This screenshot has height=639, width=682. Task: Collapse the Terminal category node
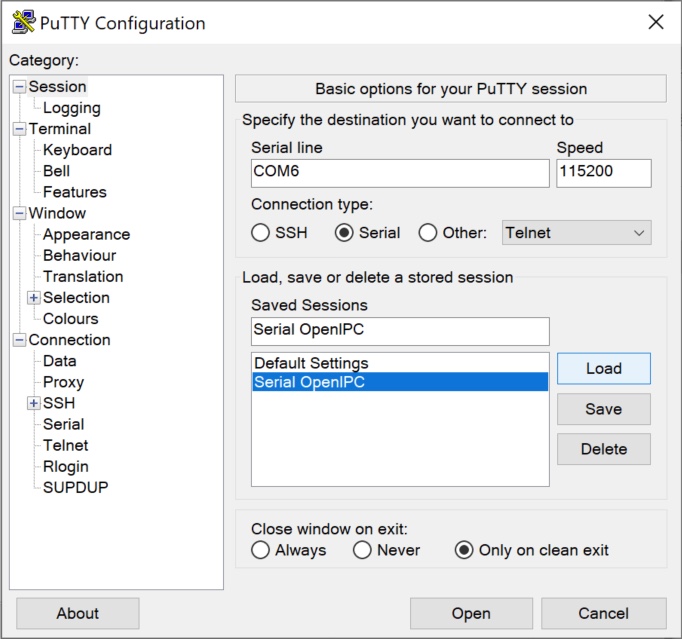click(x=19, y=129)
